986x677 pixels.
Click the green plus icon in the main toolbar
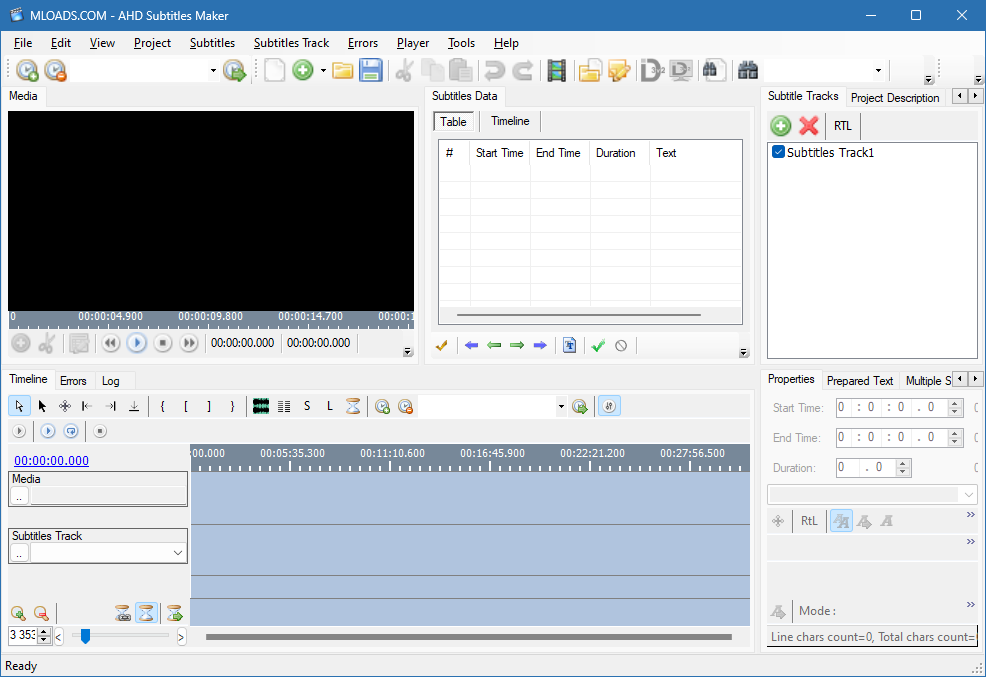click(302, 70)
